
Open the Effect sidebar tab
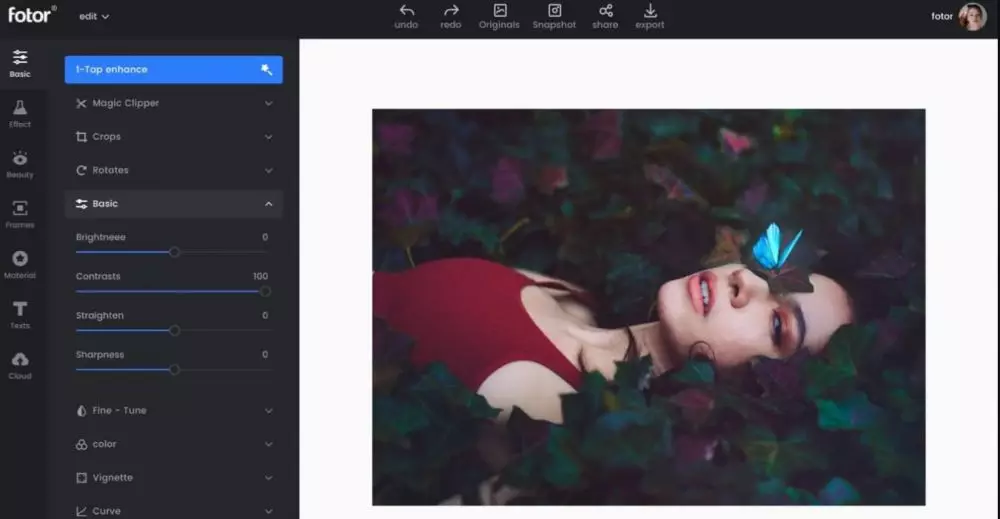(20, 114)
